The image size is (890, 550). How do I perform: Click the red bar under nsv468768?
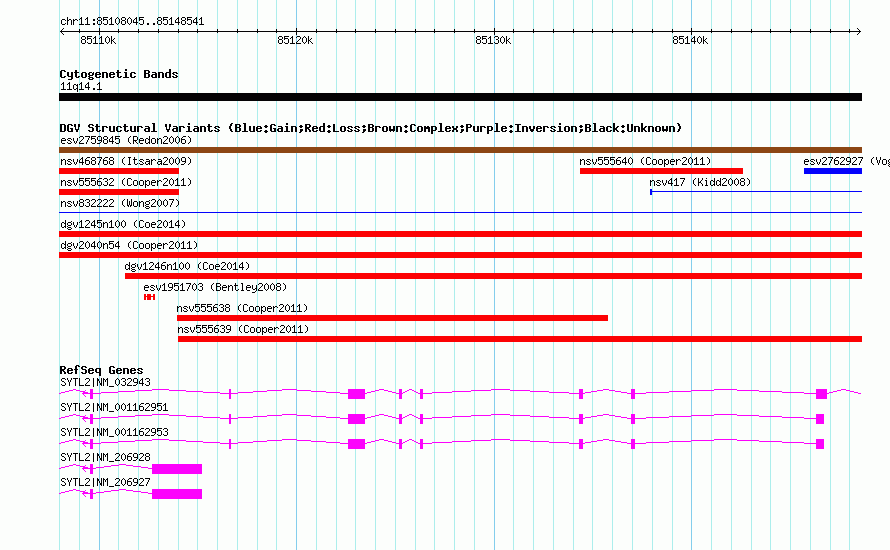click(x=119, y=171)
